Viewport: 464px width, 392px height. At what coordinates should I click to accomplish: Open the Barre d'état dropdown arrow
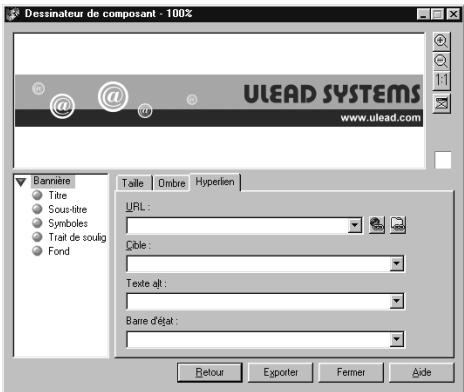(396, 339)
